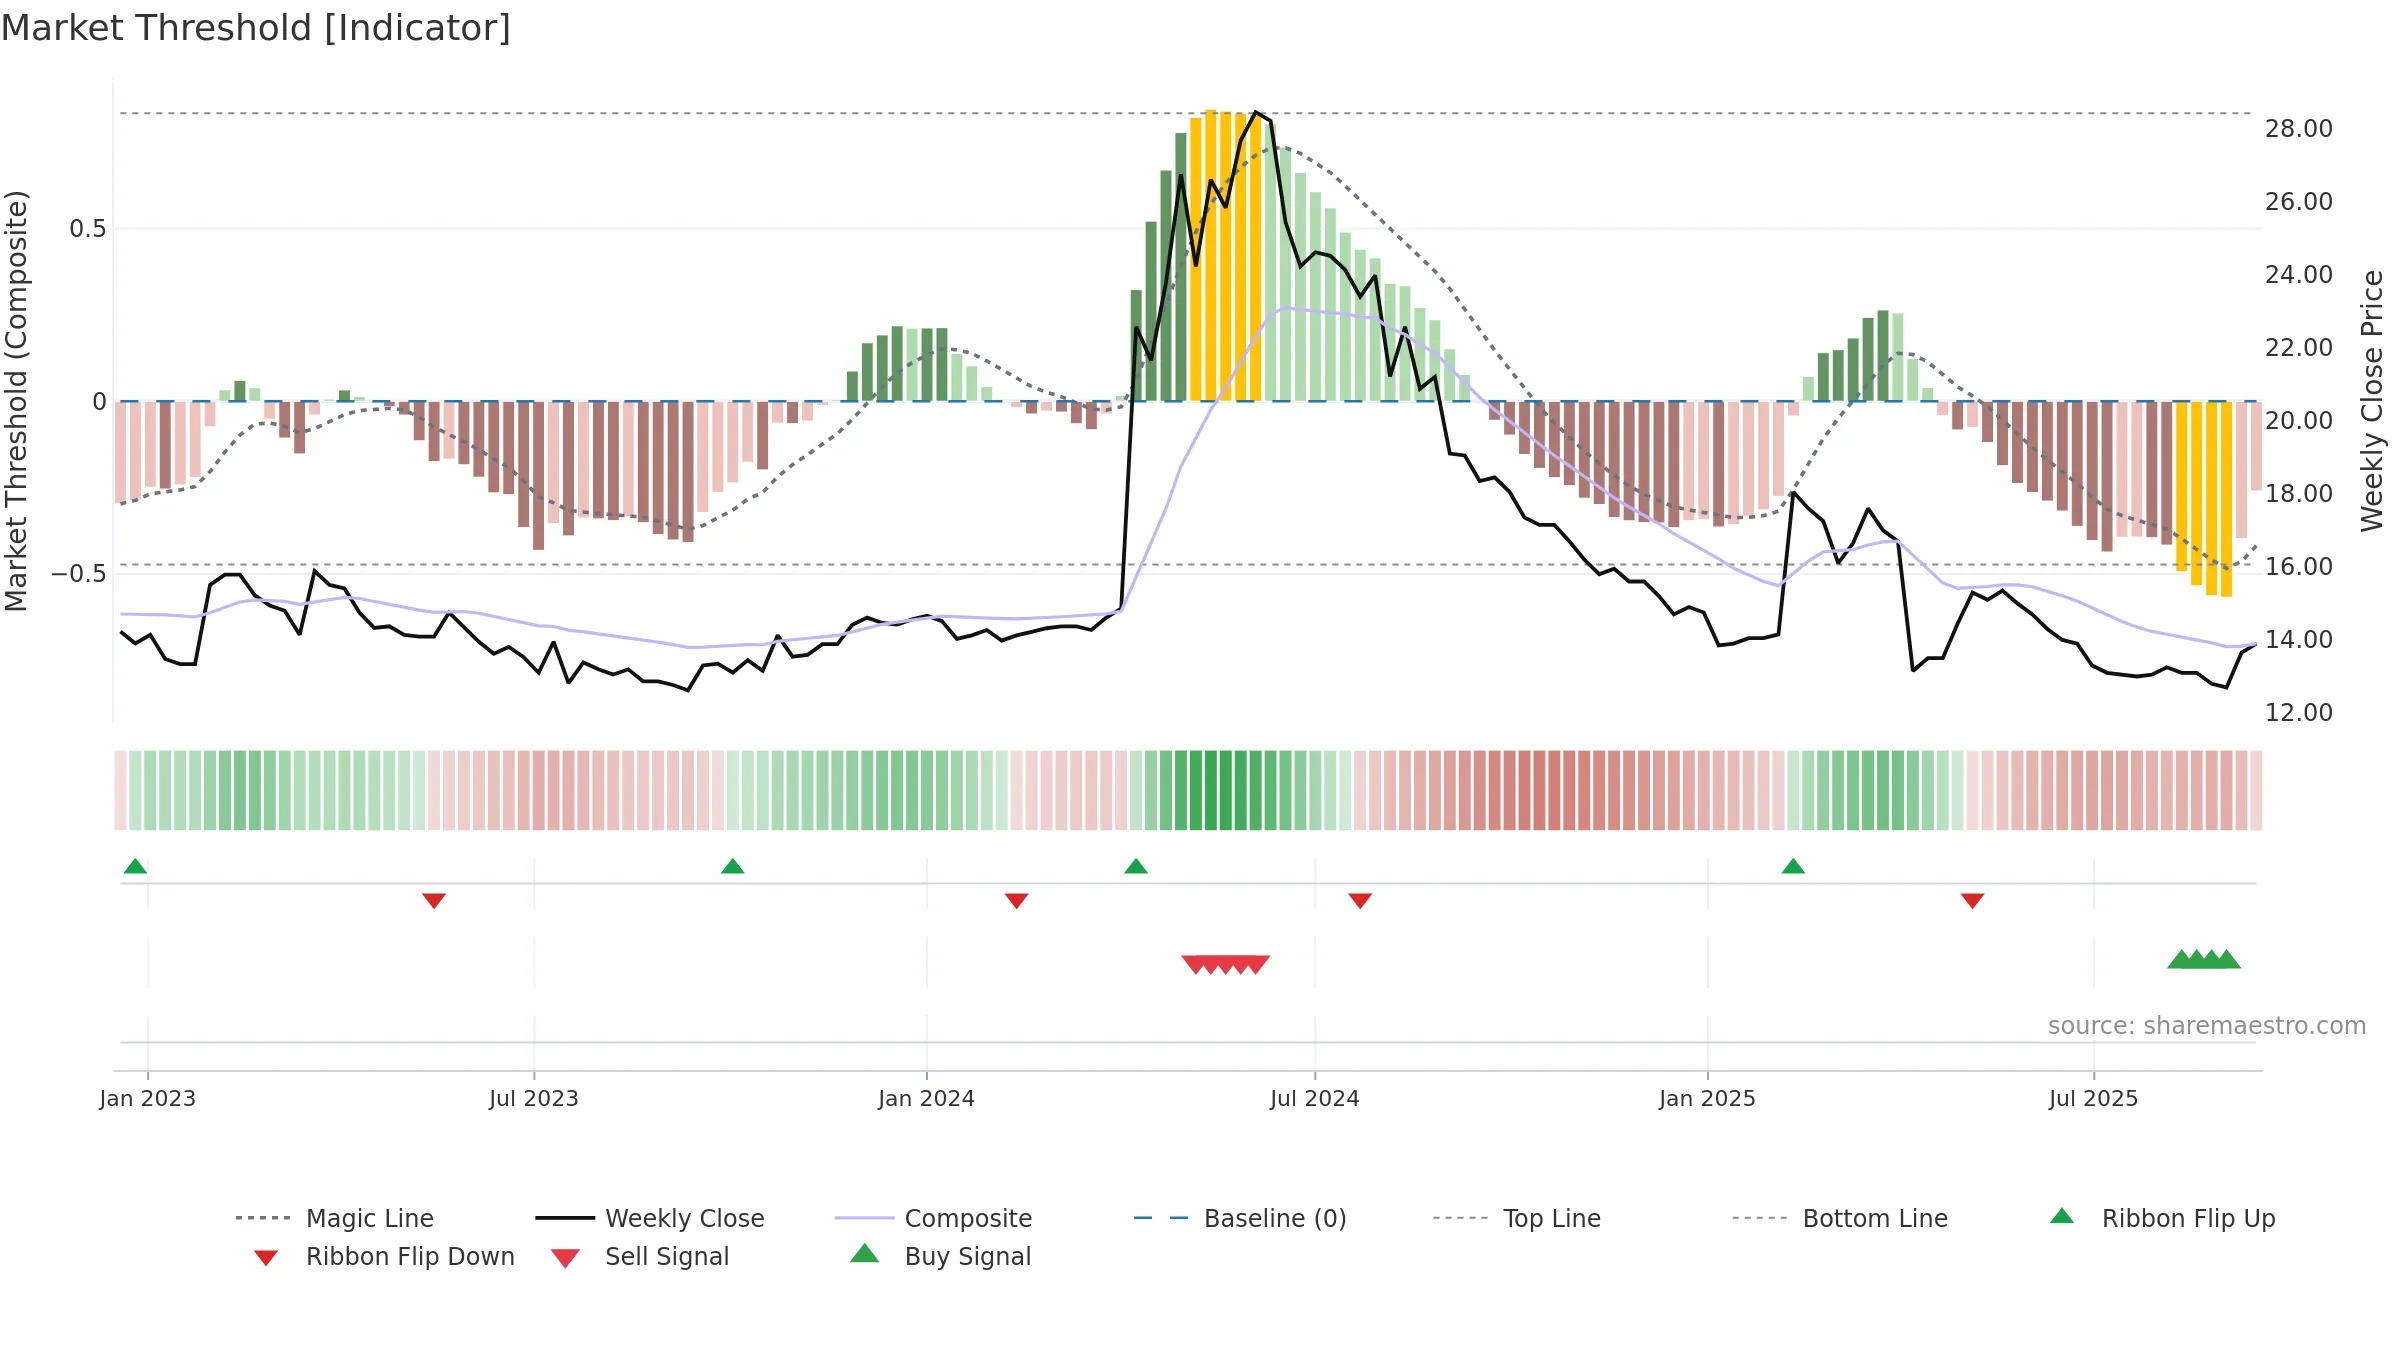Click the green Ribbon Flip Up marker after Jan 2025

[1793, 866]
